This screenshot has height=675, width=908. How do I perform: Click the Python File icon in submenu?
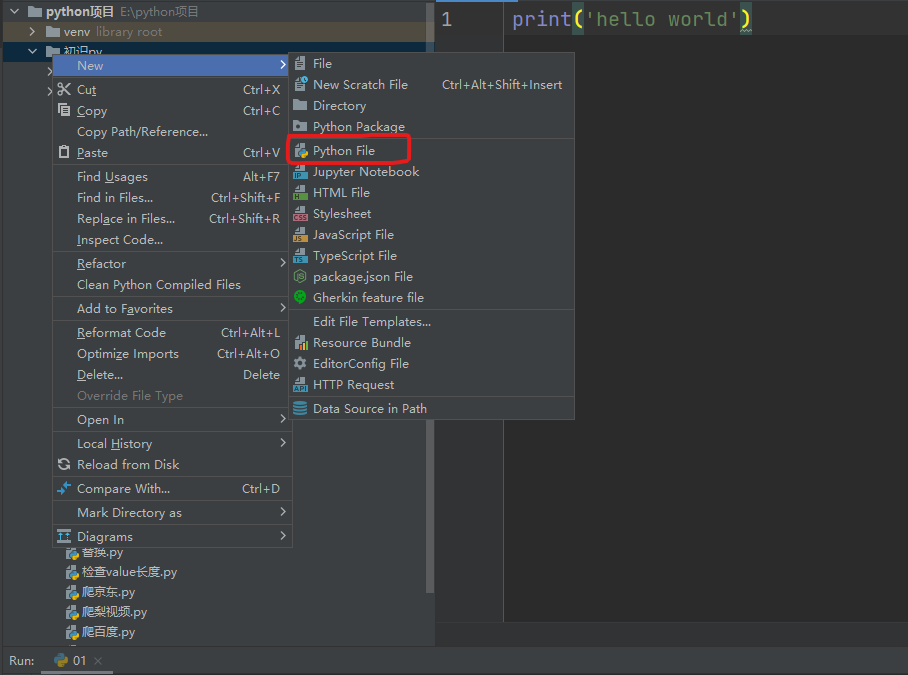point(301,151)
